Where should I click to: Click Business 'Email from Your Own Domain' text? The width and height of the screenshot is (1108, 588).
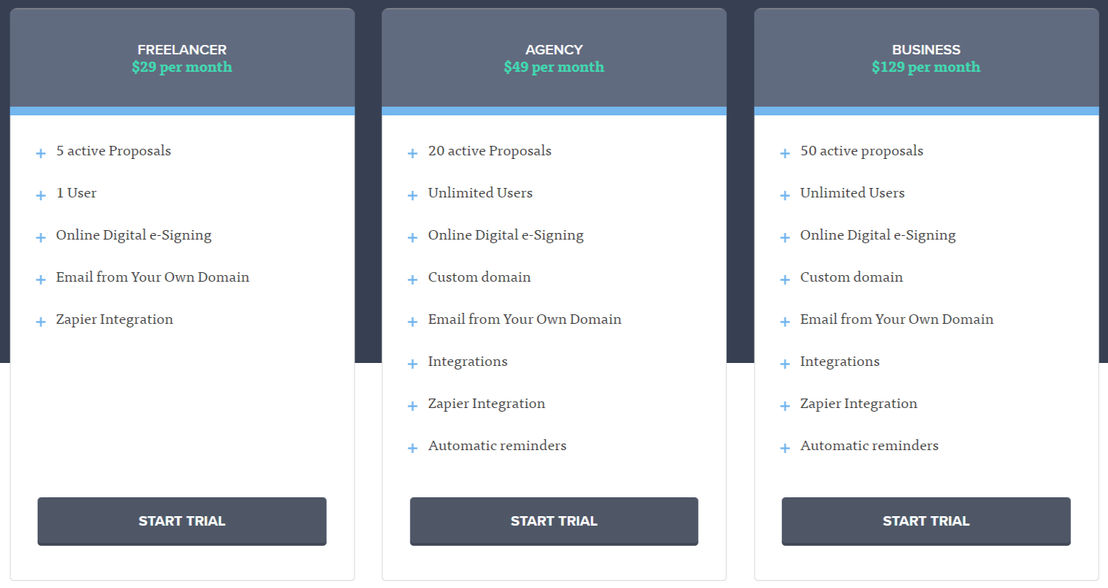pos(897,319)
